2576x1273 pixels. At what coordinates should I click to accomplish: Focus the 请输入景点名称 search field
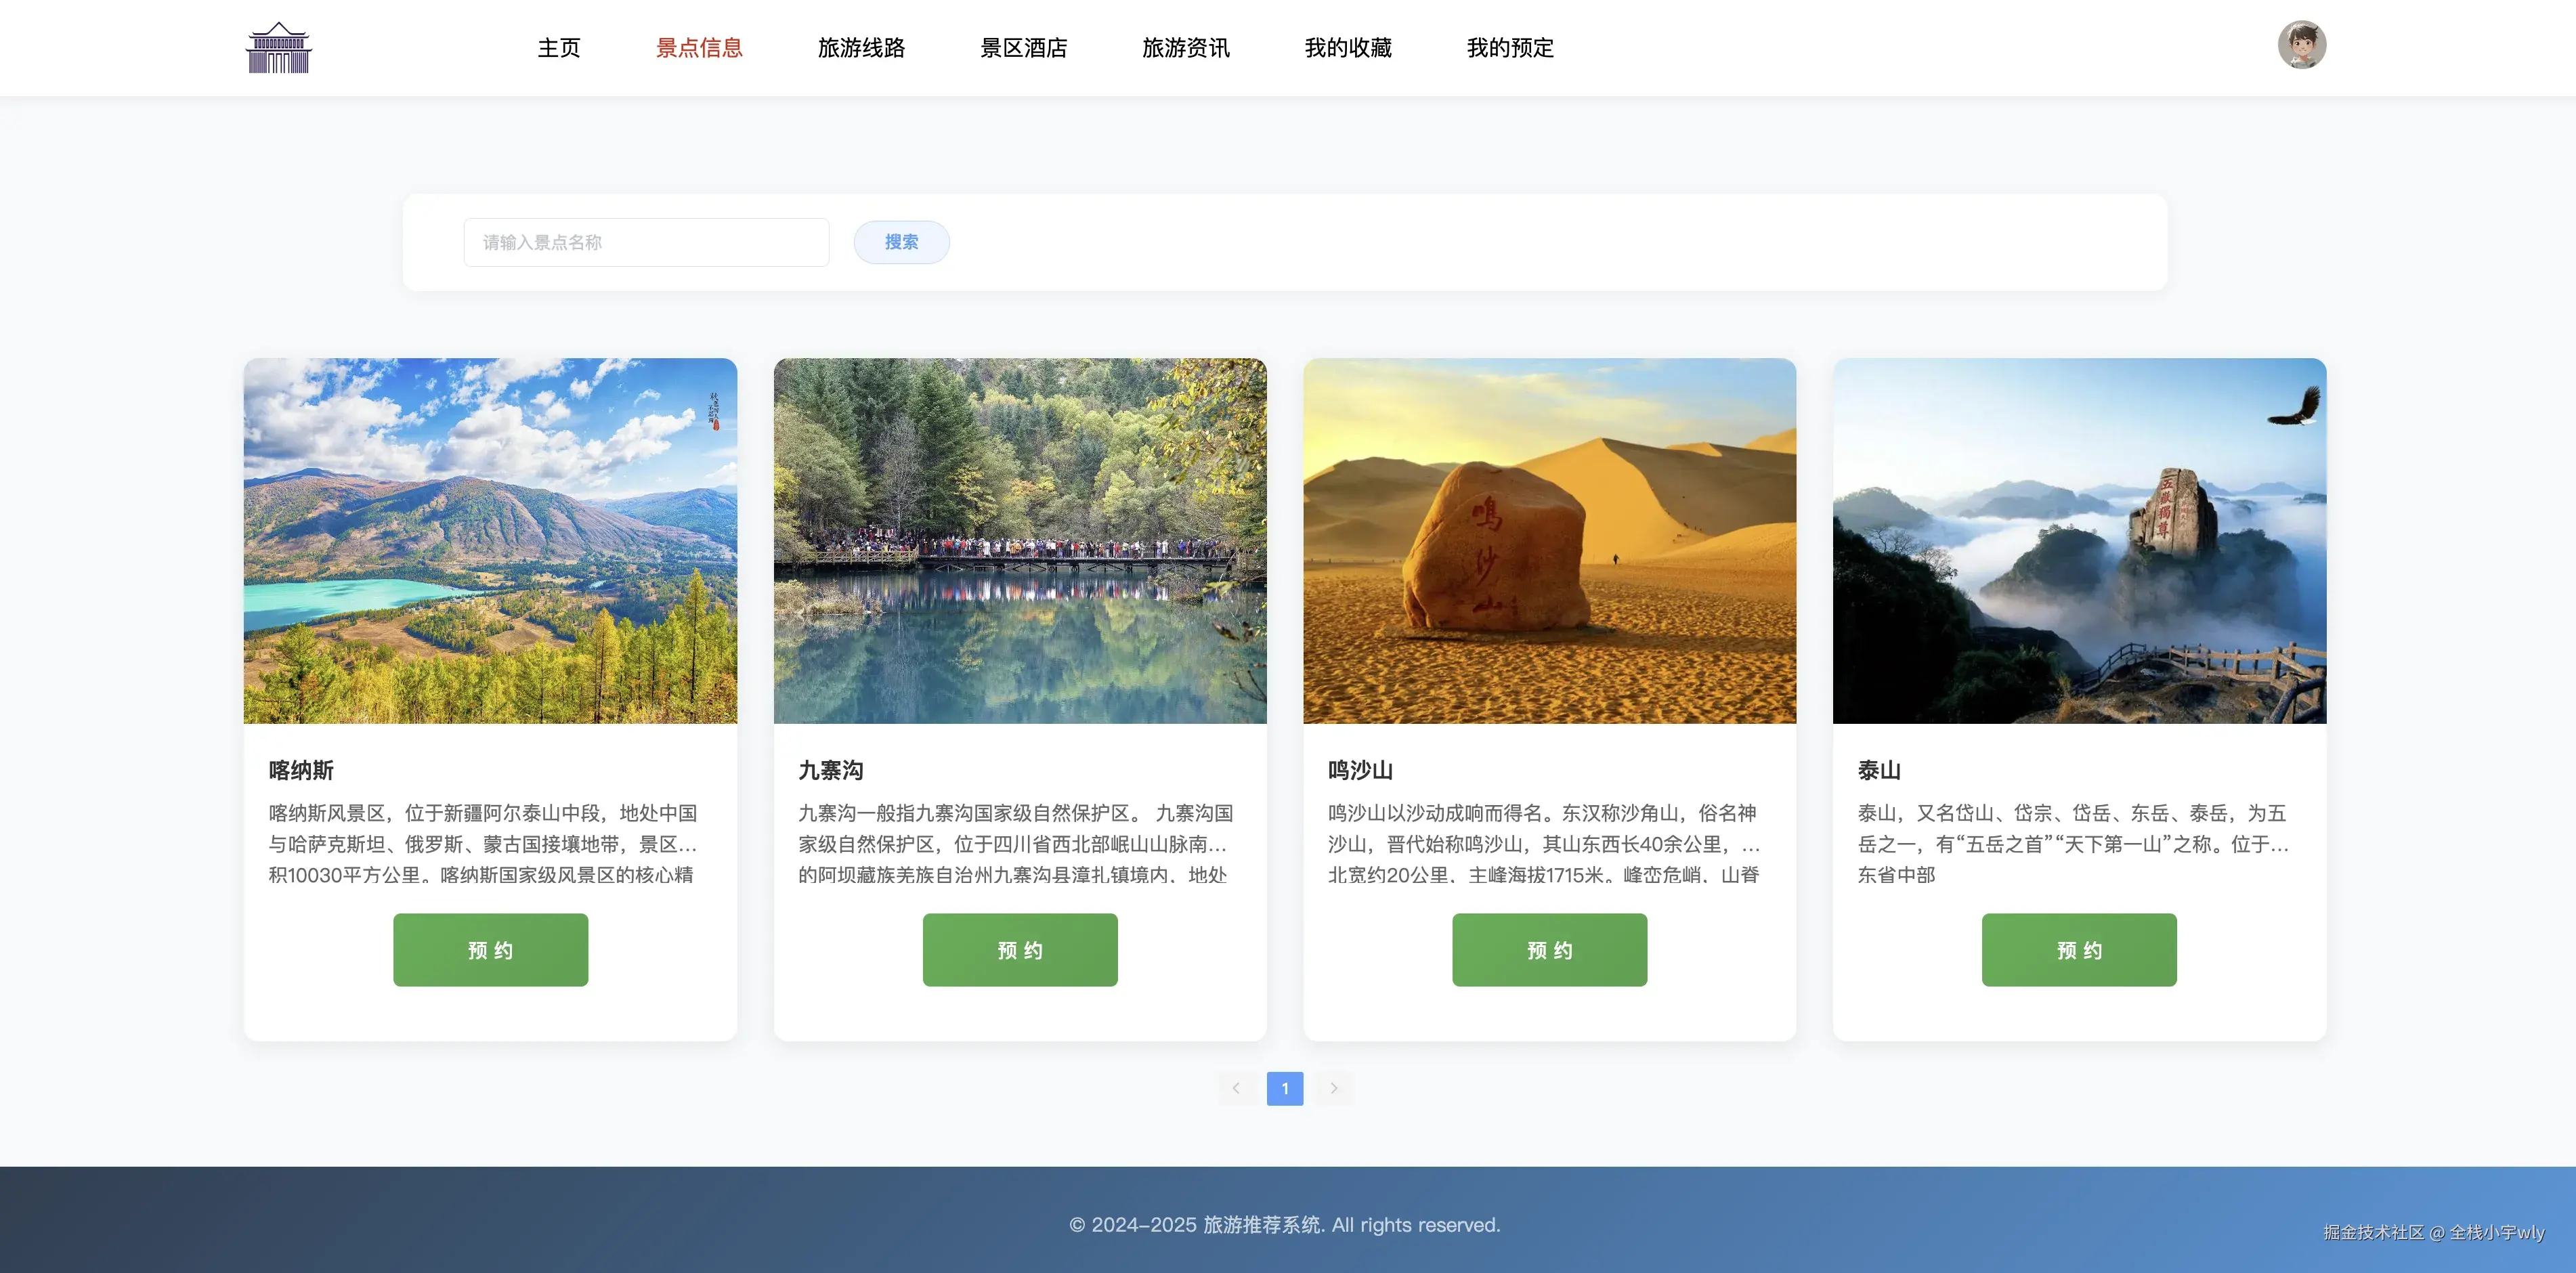click(646, 242)
